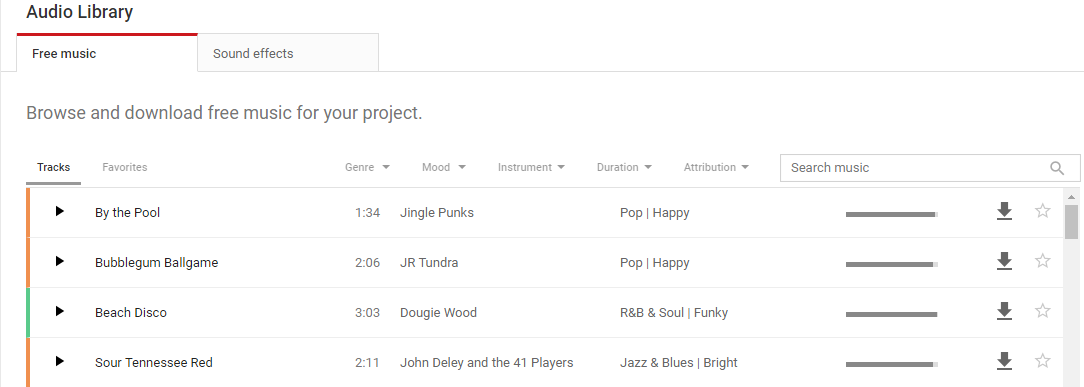Viewport: 1084px width, 387px height.
Task: Click the Beach Disco title
Action: tap(131, 312)
